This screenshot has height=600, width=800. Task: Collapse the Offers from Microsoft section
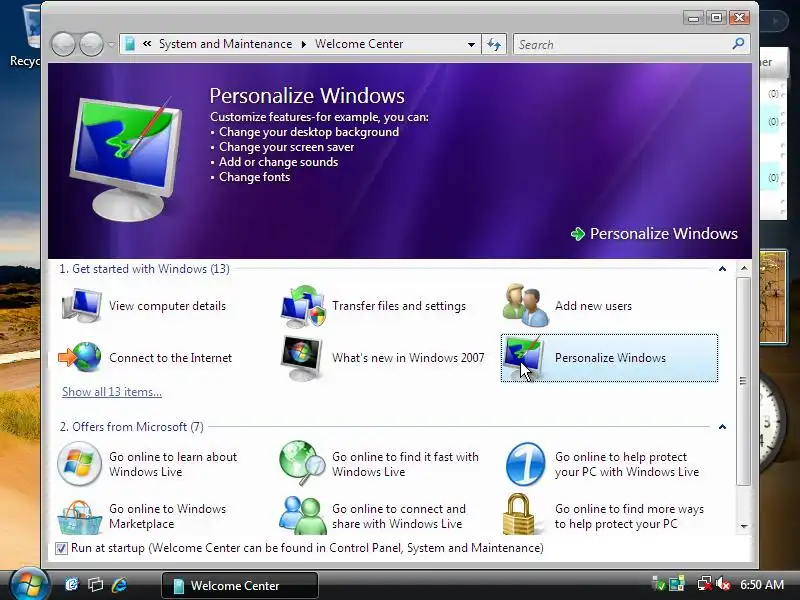[722, 427]
